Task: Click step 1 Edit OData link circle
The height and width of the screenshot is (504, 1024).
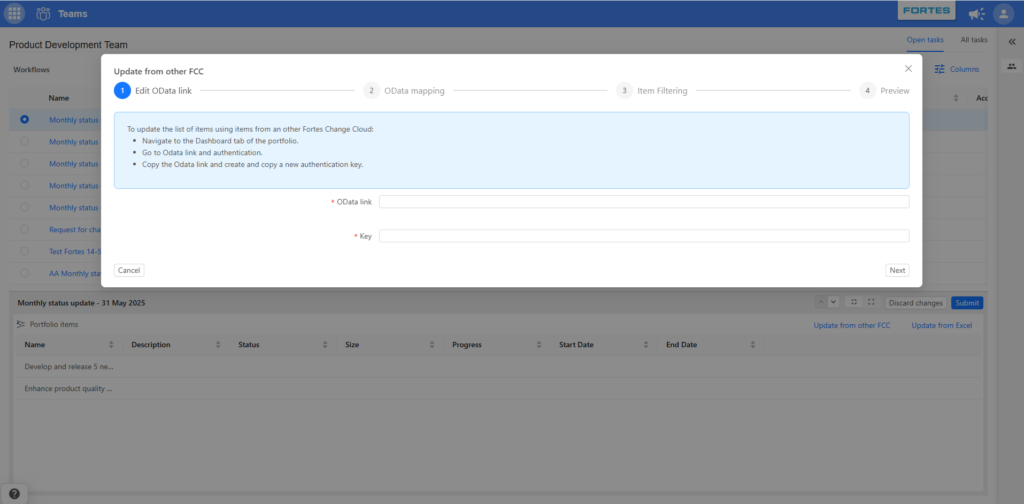Action: [x=122, y=91]
